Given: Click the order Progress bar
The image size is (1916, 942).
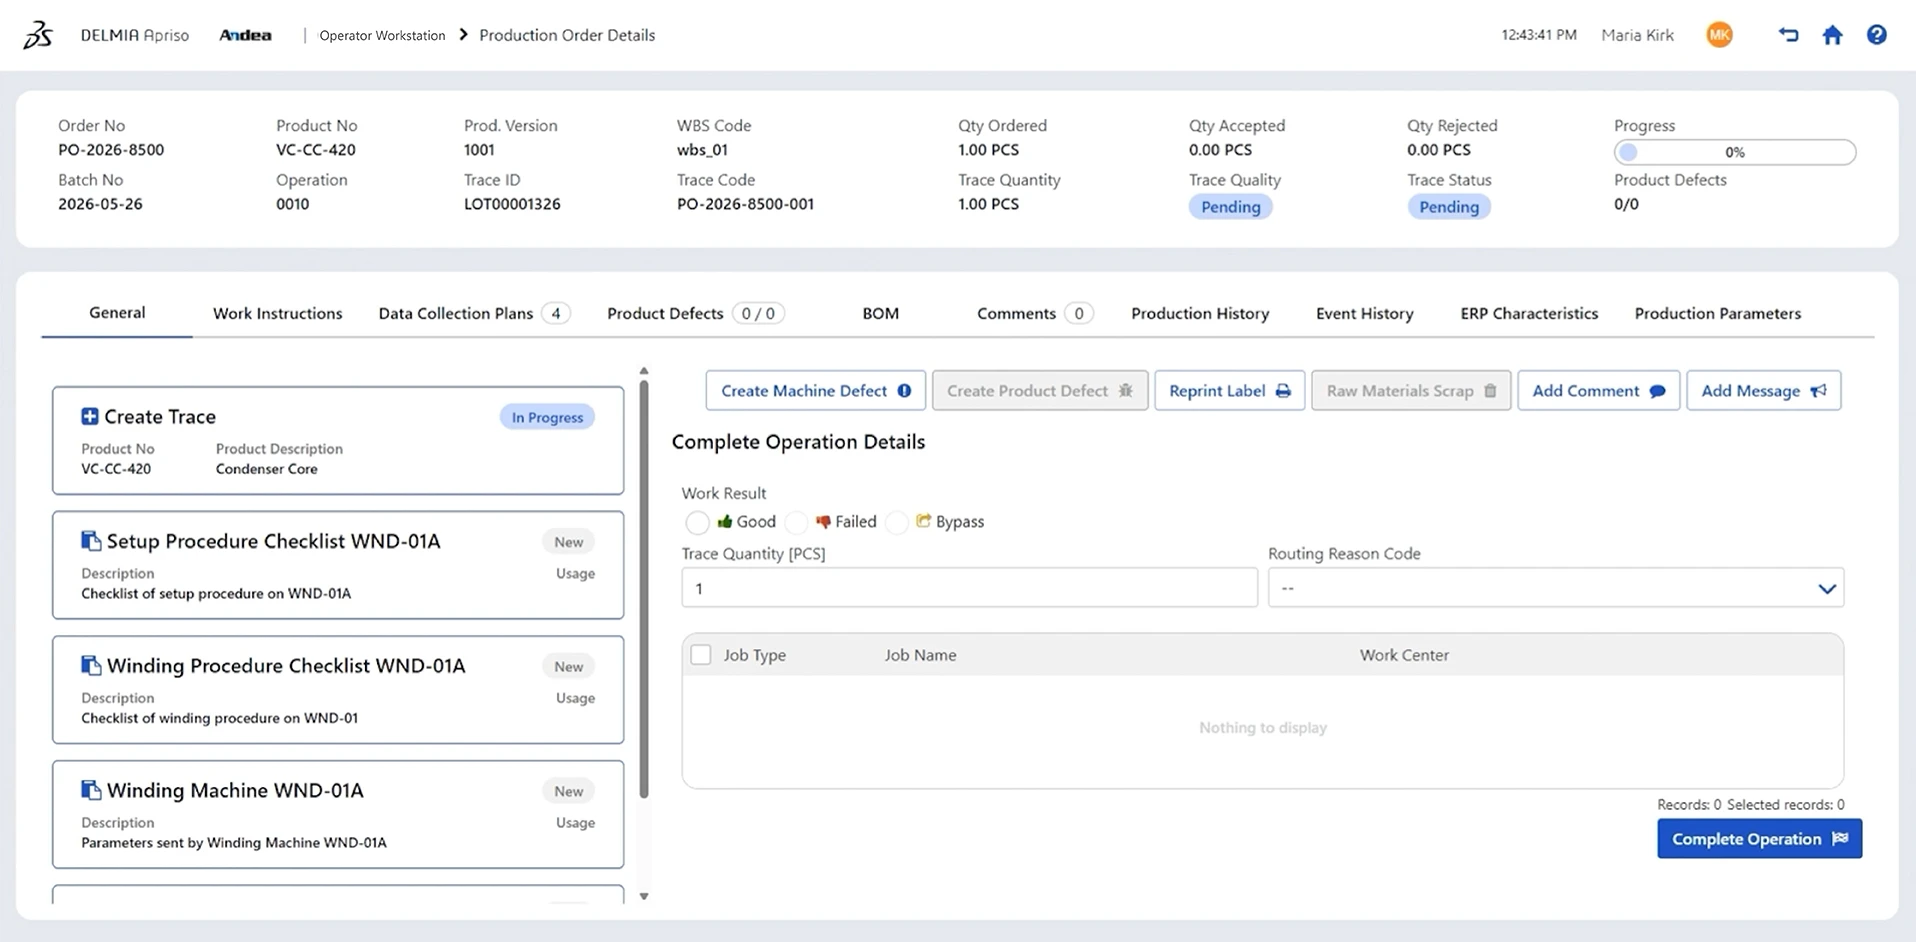Looking at the screenshot, I should point(1734,152).
